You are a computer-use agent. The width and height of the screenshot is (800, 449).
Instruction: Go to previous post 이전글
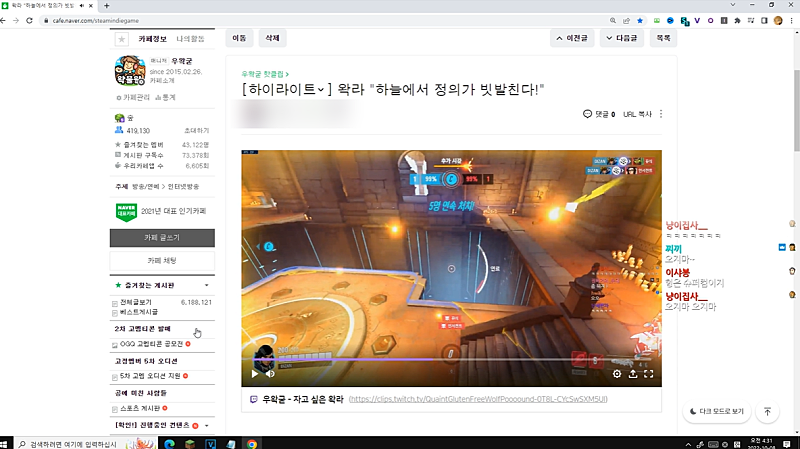(572, 38)
